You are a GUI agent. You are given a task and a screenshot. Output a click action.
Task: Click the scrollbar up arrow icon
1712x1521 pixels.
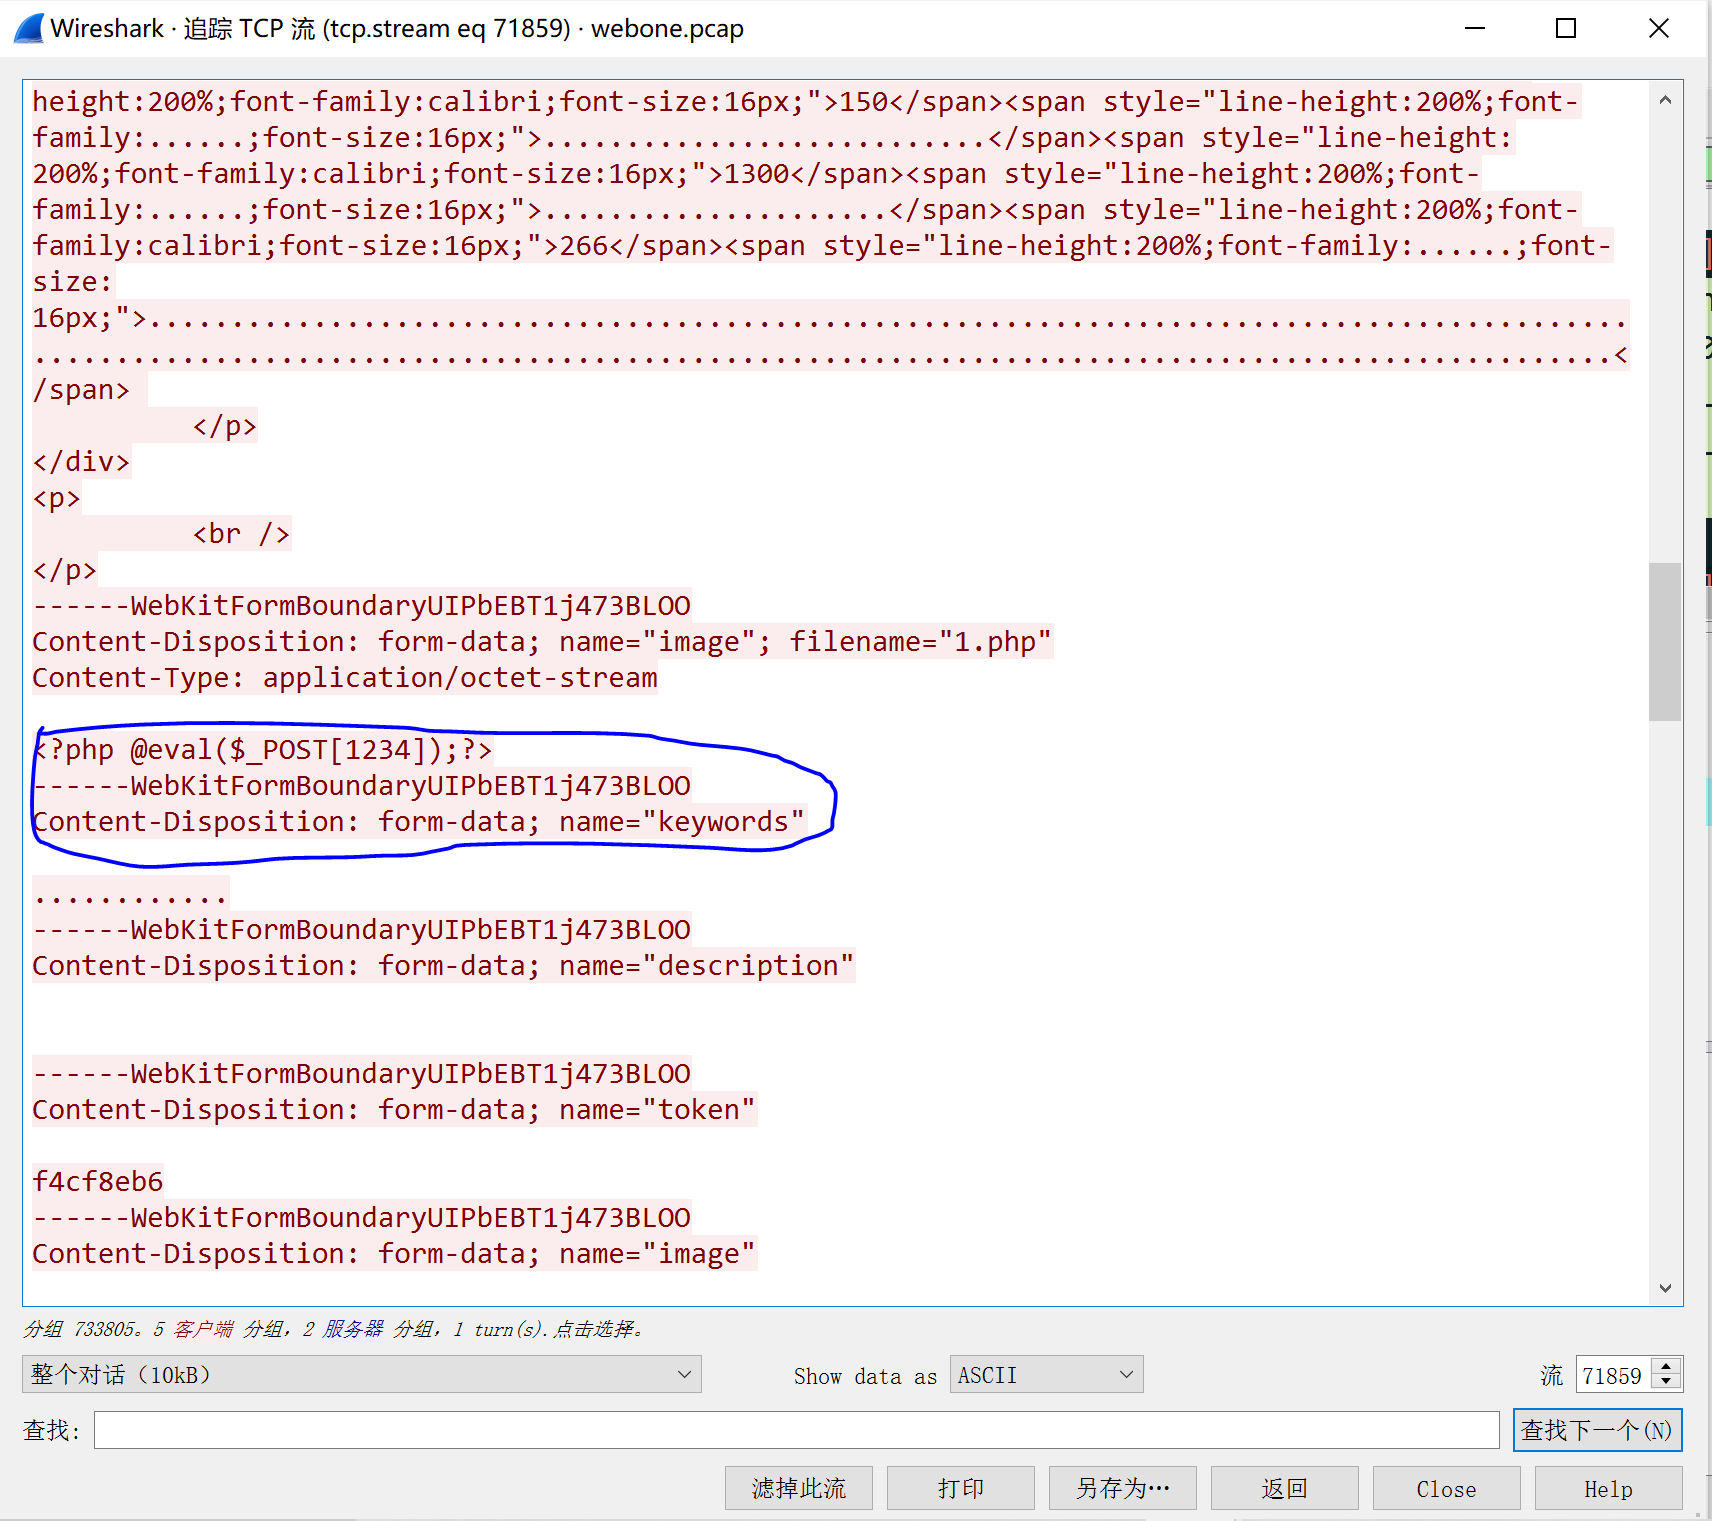1664,99
